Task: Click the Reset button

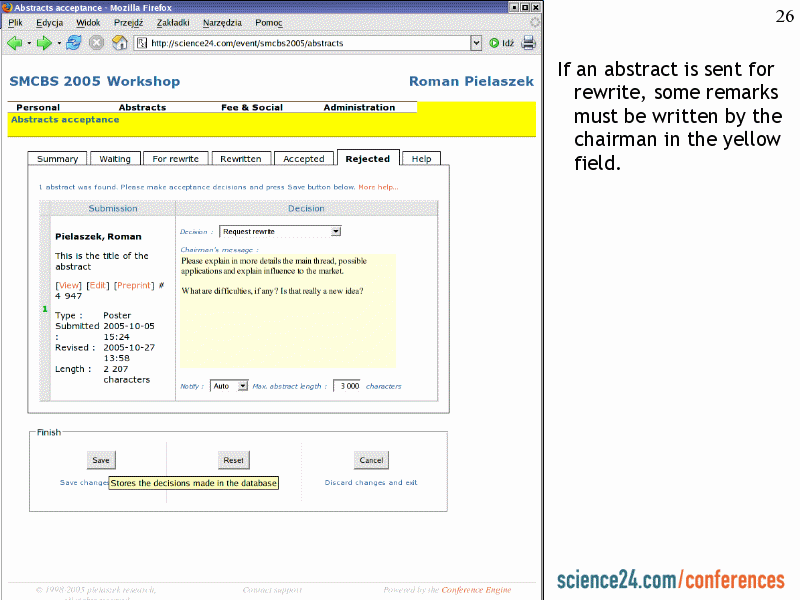Action: click(x=233, y=460)
